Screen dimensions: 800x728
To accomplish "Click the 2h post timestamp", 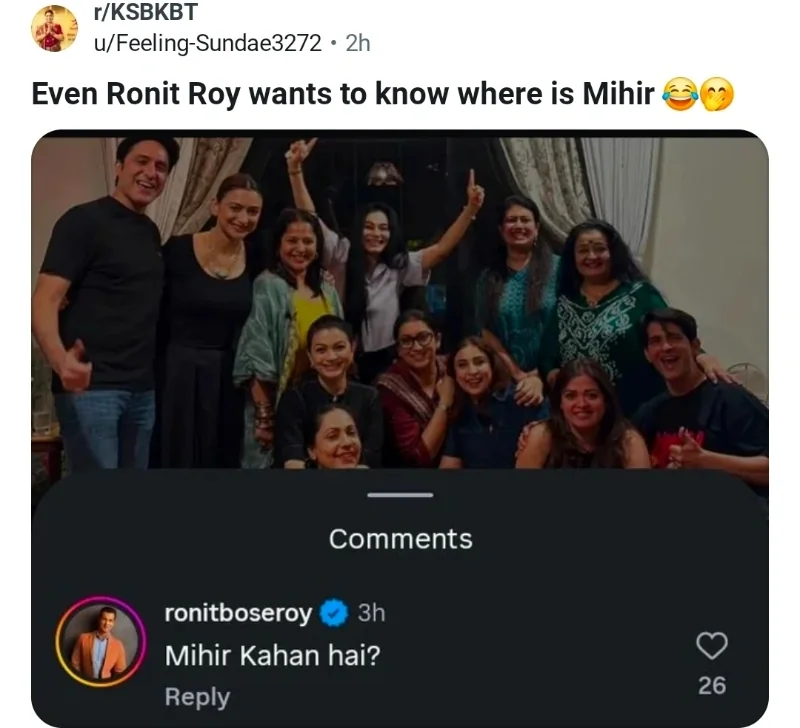I will (x=358, y=43).
